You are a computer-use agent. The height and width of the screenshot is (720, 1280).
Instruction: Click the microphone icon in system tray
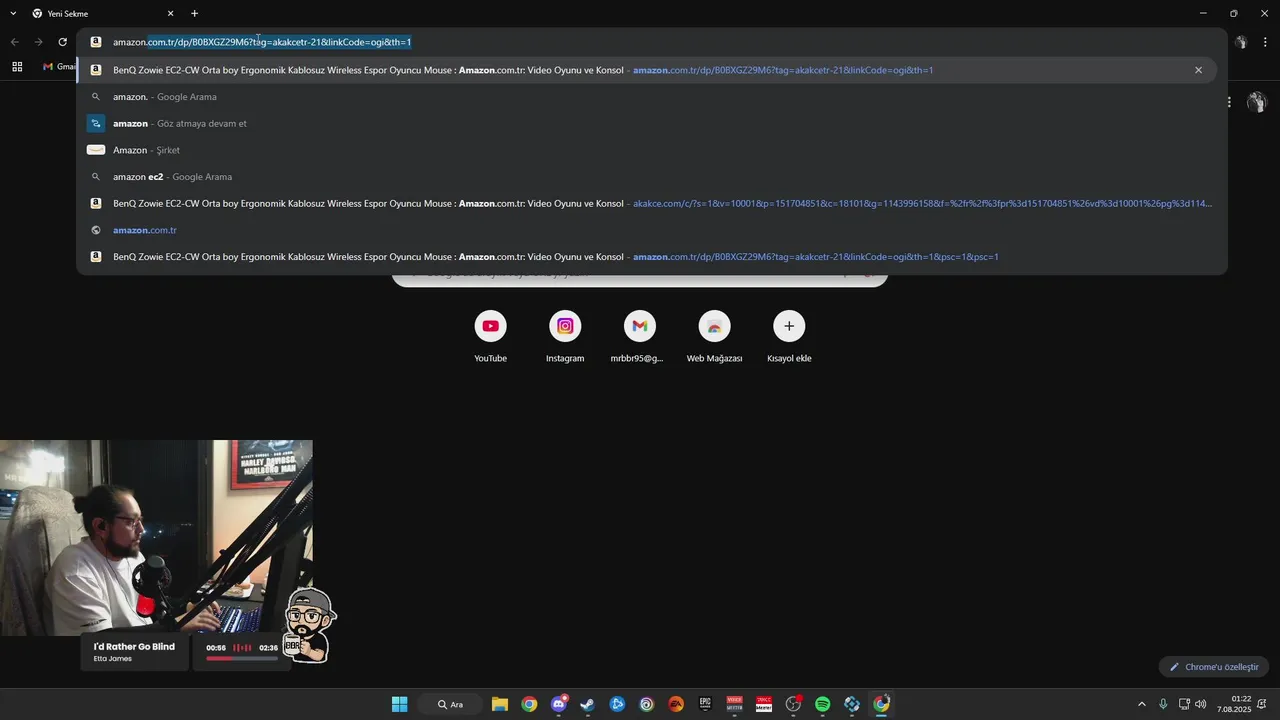1163,704
